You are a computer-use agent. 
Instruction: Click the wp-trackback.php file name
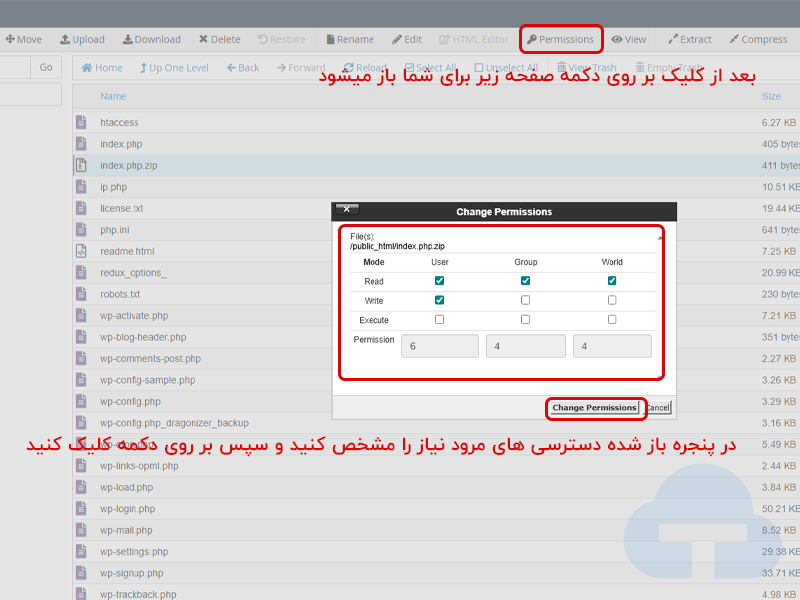coord(138,594)
